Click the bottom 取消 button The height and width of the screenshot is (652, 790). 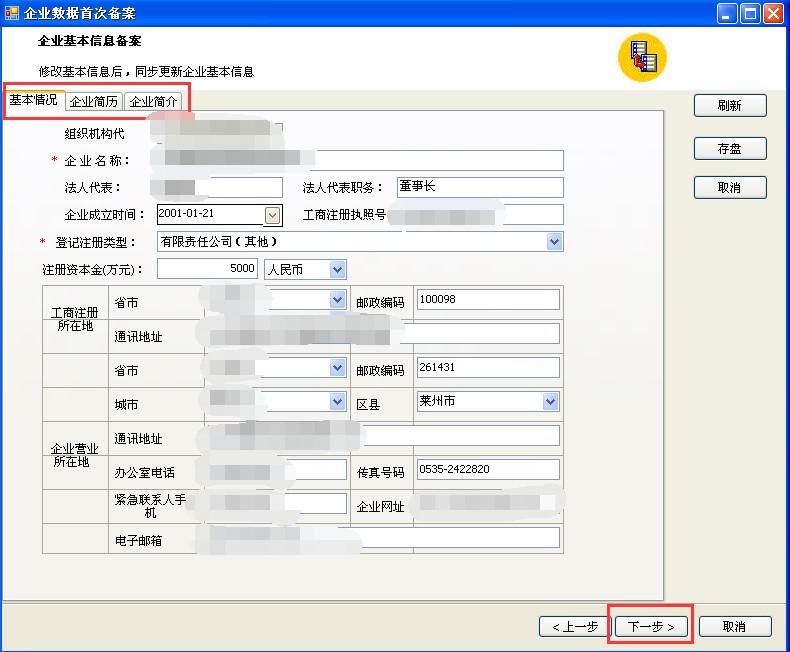[734, 627]
